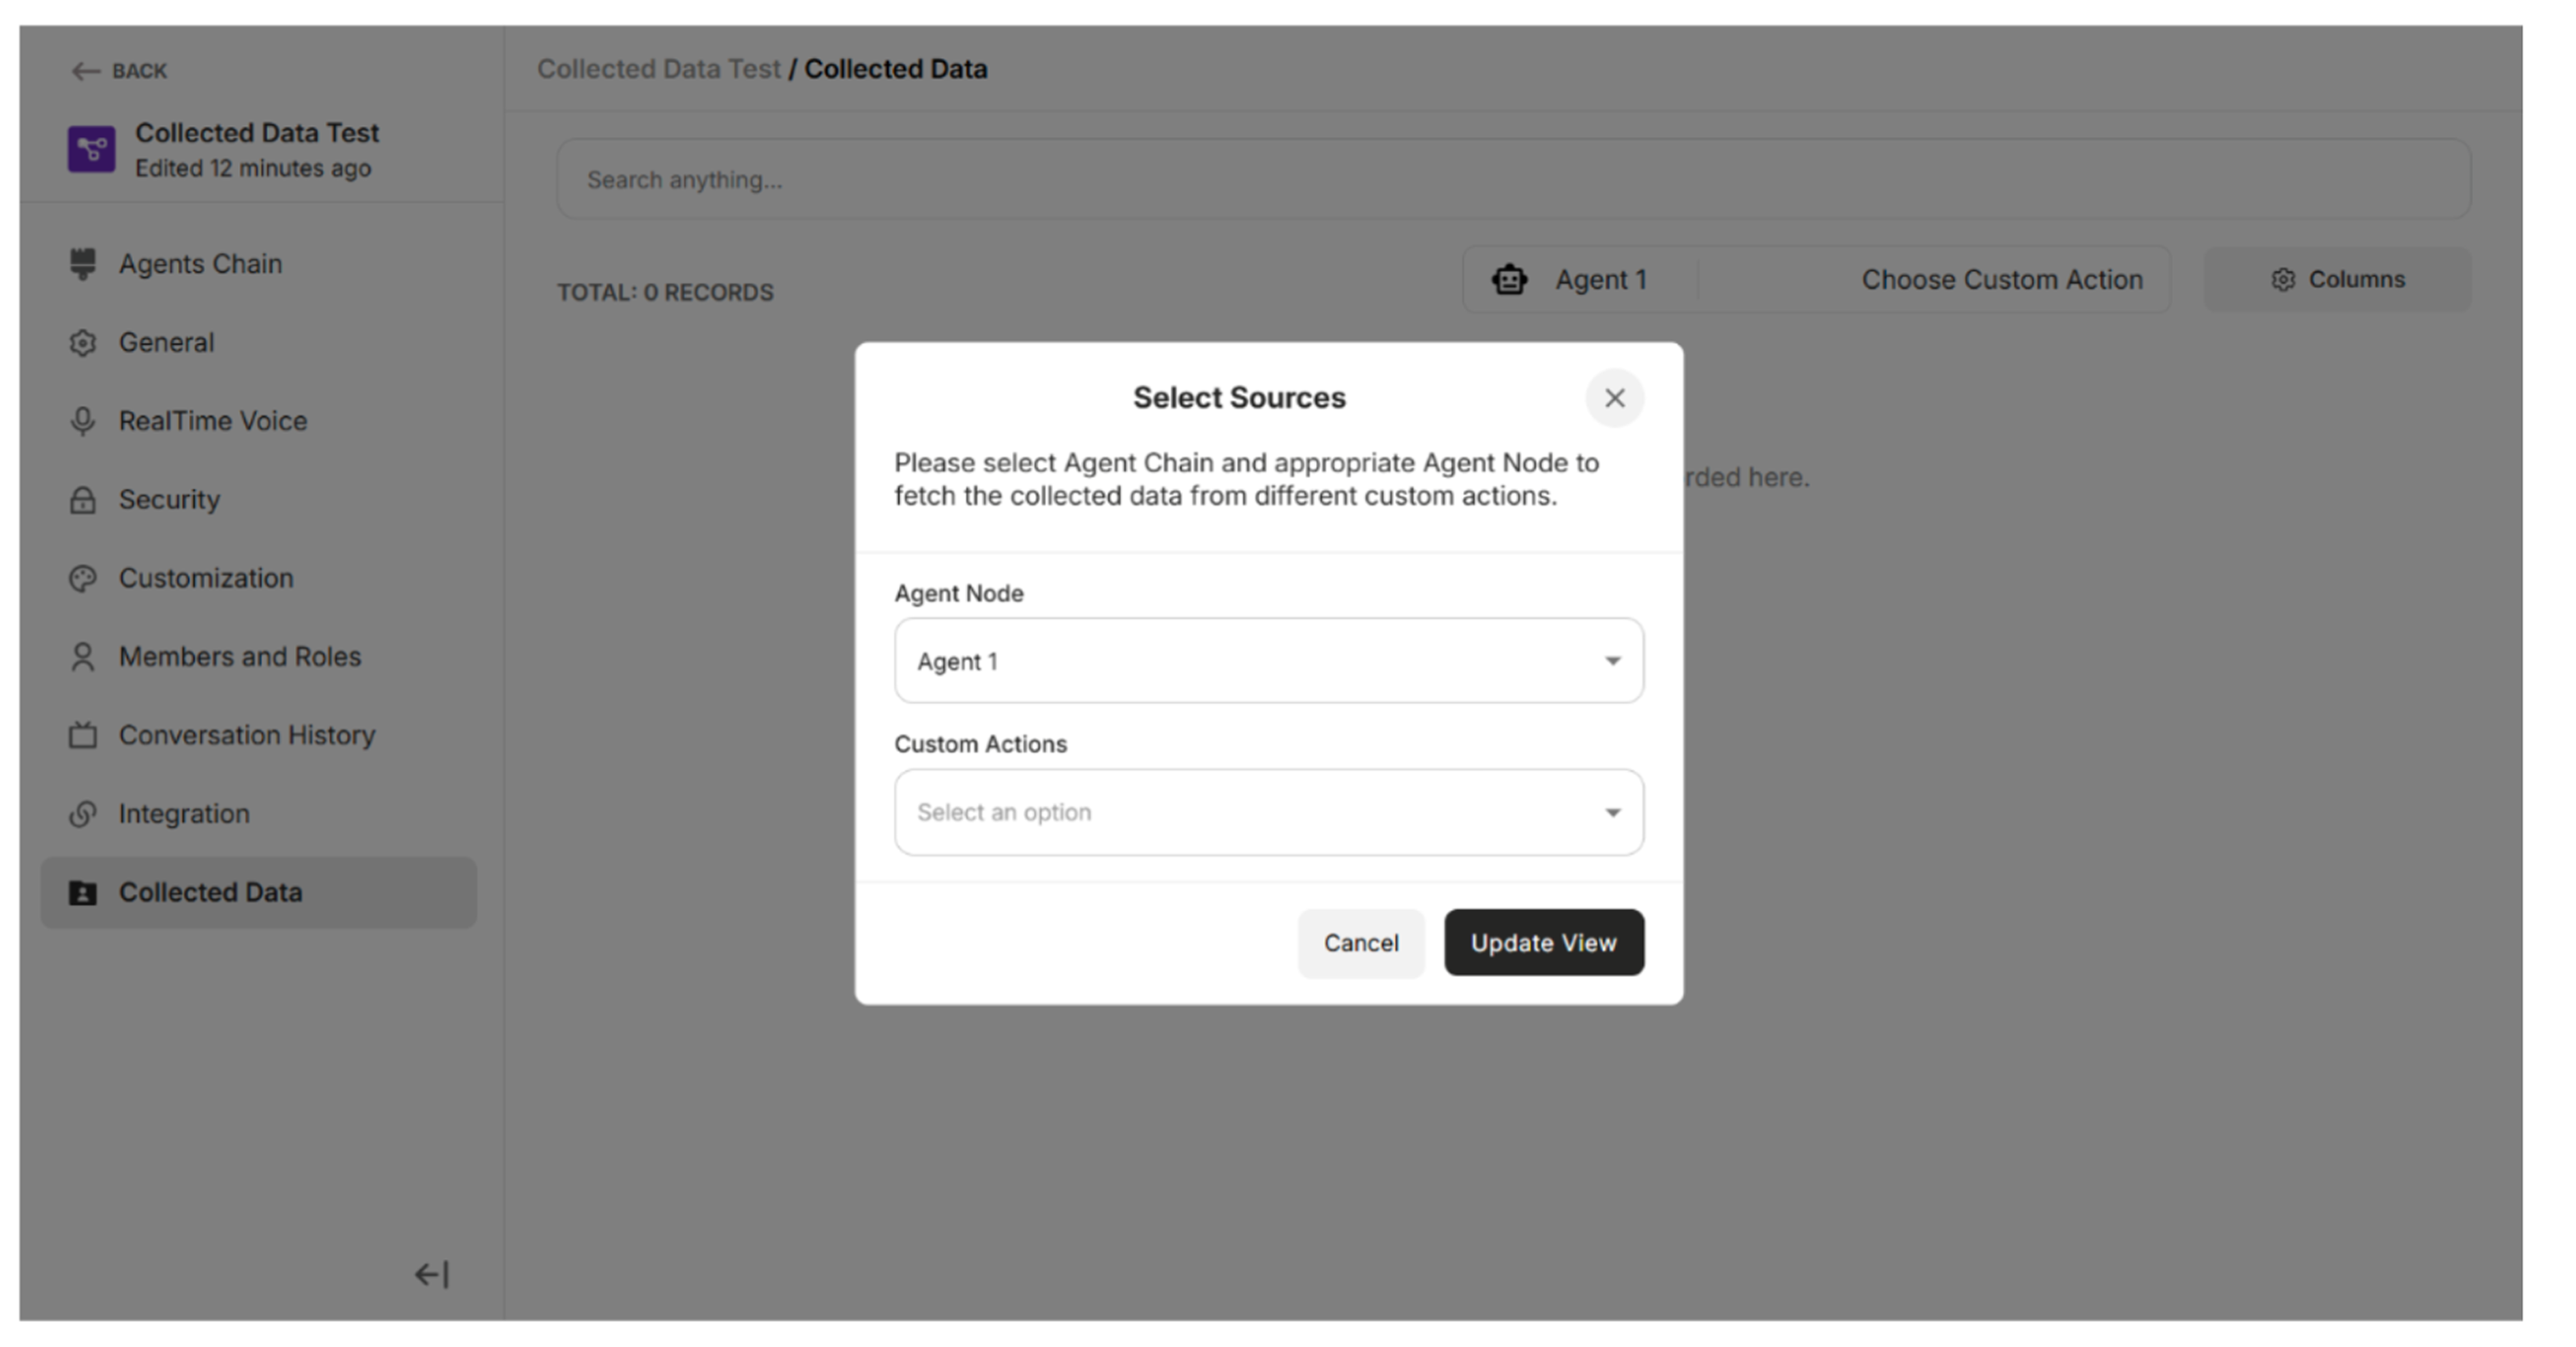Click the Members and Roles person icon
Image resolution: width=2576 pixels, height=1347 pixels.
(84, 656)
